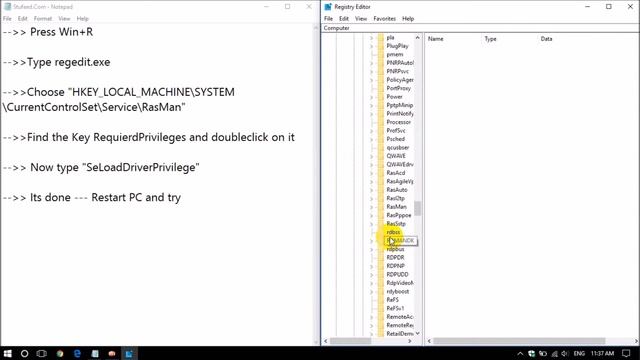This screenshot has width=640, height=360.
Task: Expand the rdyboost key
Action: tap(371, 292)
